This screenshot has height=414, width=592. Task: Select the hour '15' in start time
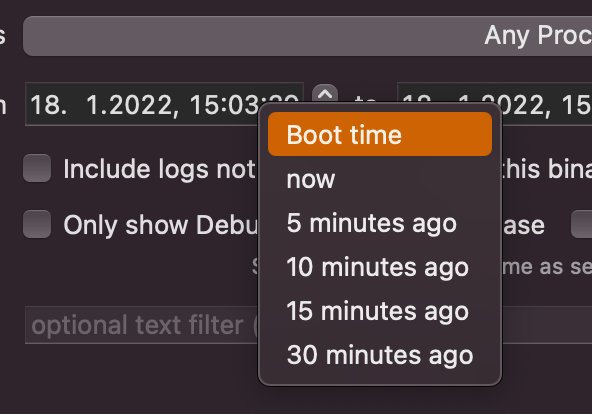coord(204,105)
